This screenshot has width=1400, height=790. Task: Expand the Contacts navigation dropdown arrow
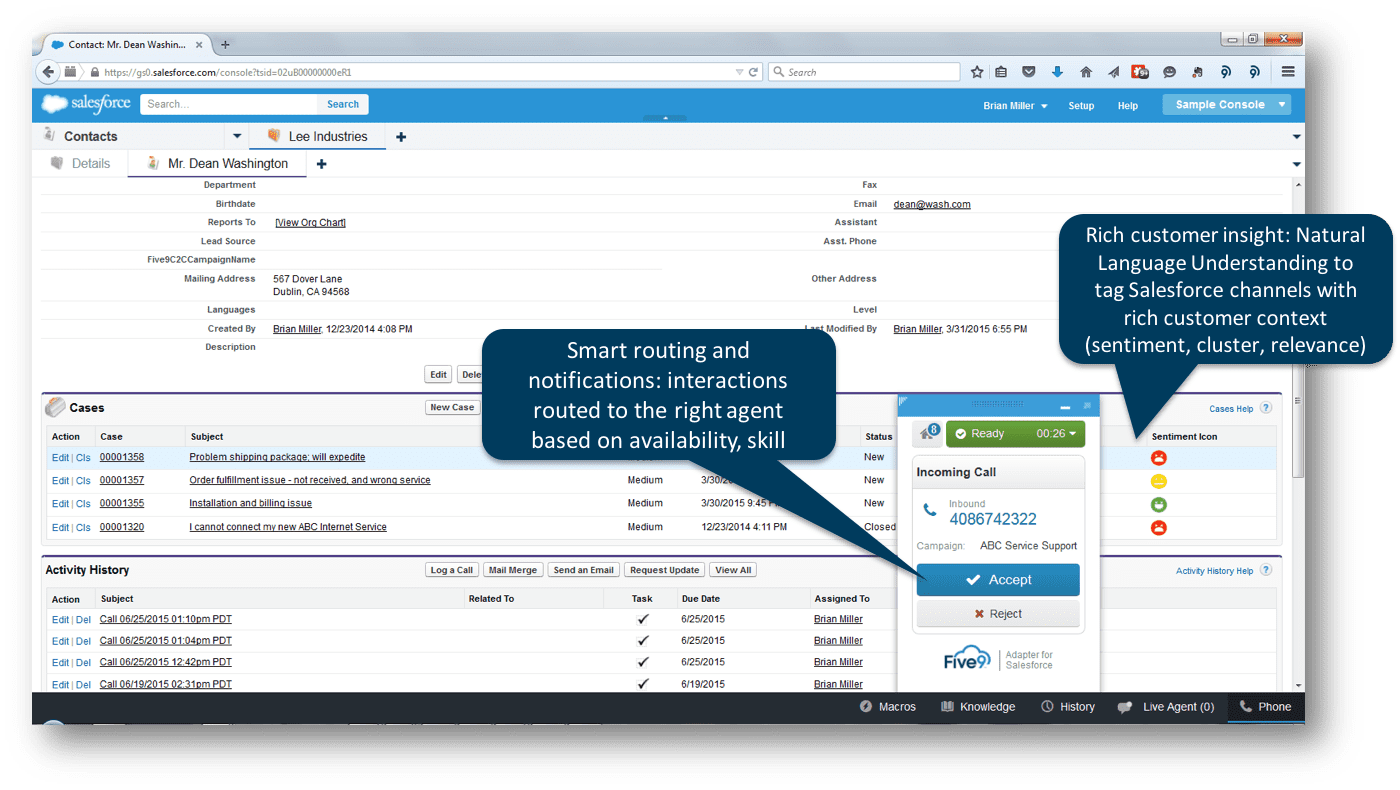(x=237, y=136)
